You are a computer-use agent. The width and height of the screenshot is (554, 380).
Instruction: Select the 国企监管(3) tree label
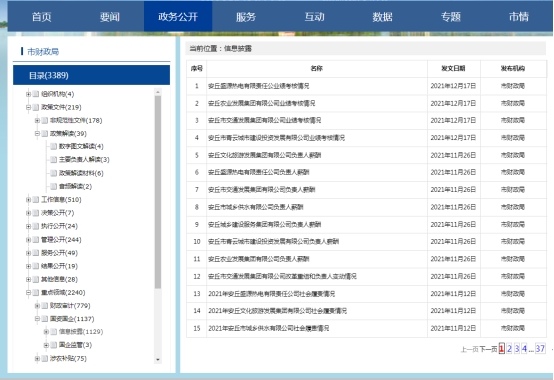click(x=75, y=345)
